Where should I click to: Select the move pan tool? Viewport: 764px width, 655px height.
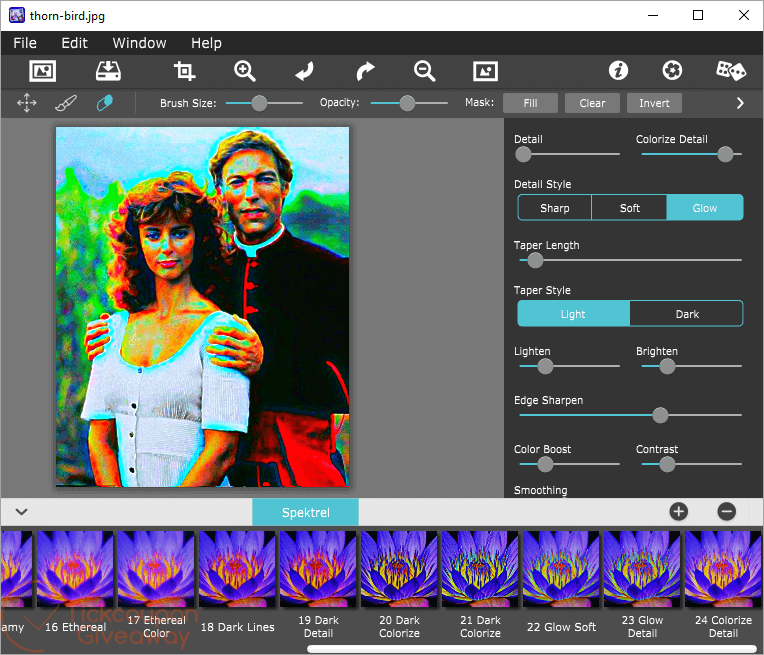coord(27,103)
